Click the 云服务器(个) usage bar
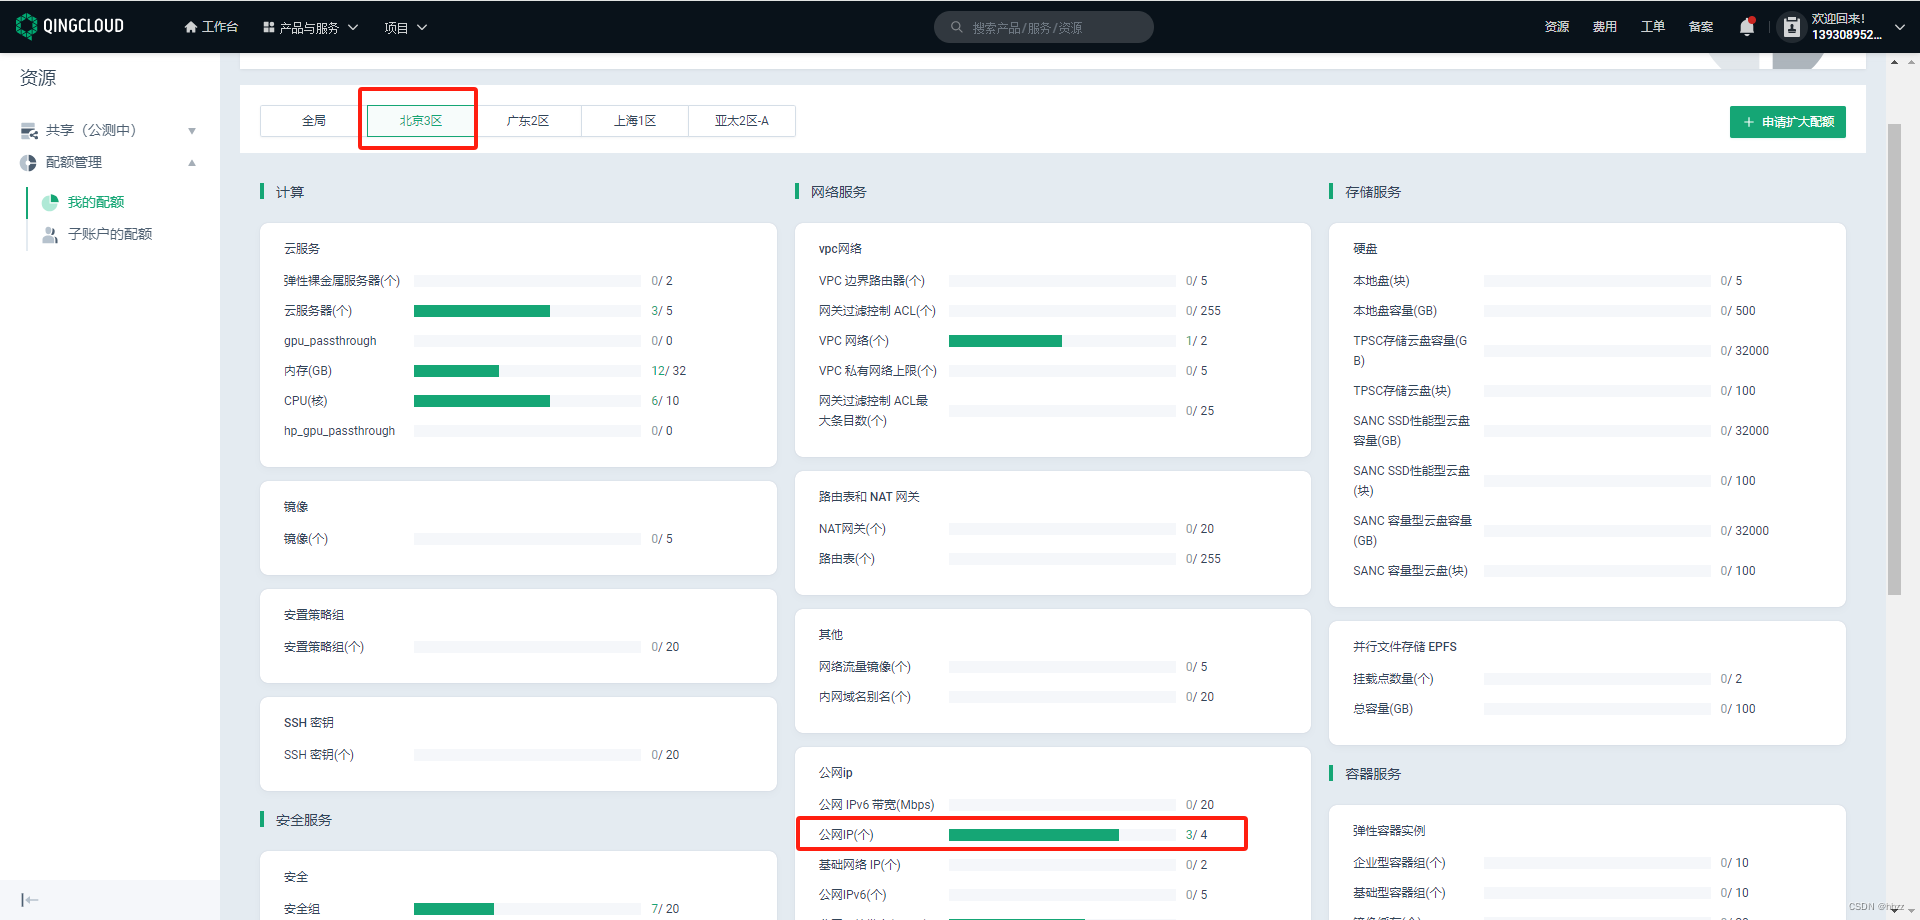The width and height of the screenshot is (1920, 920). 527,311
